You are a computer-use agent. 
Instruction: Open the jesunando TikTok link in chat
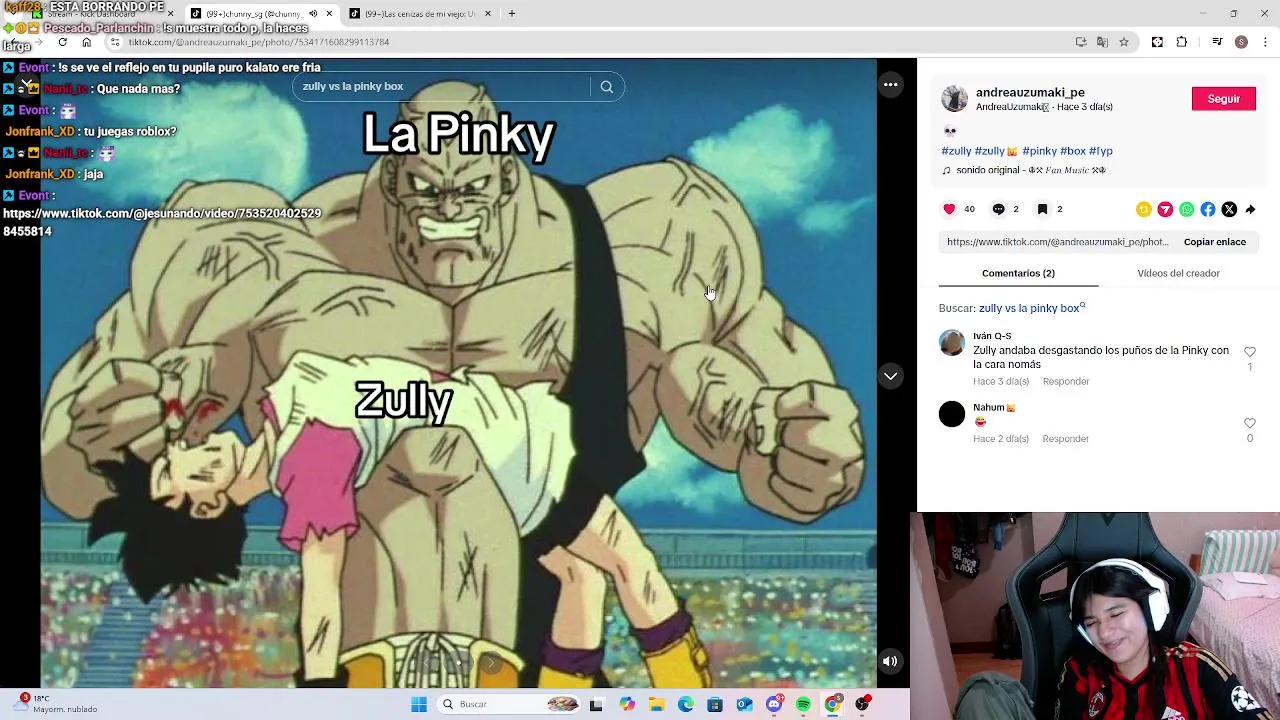(x=162, y=222)
